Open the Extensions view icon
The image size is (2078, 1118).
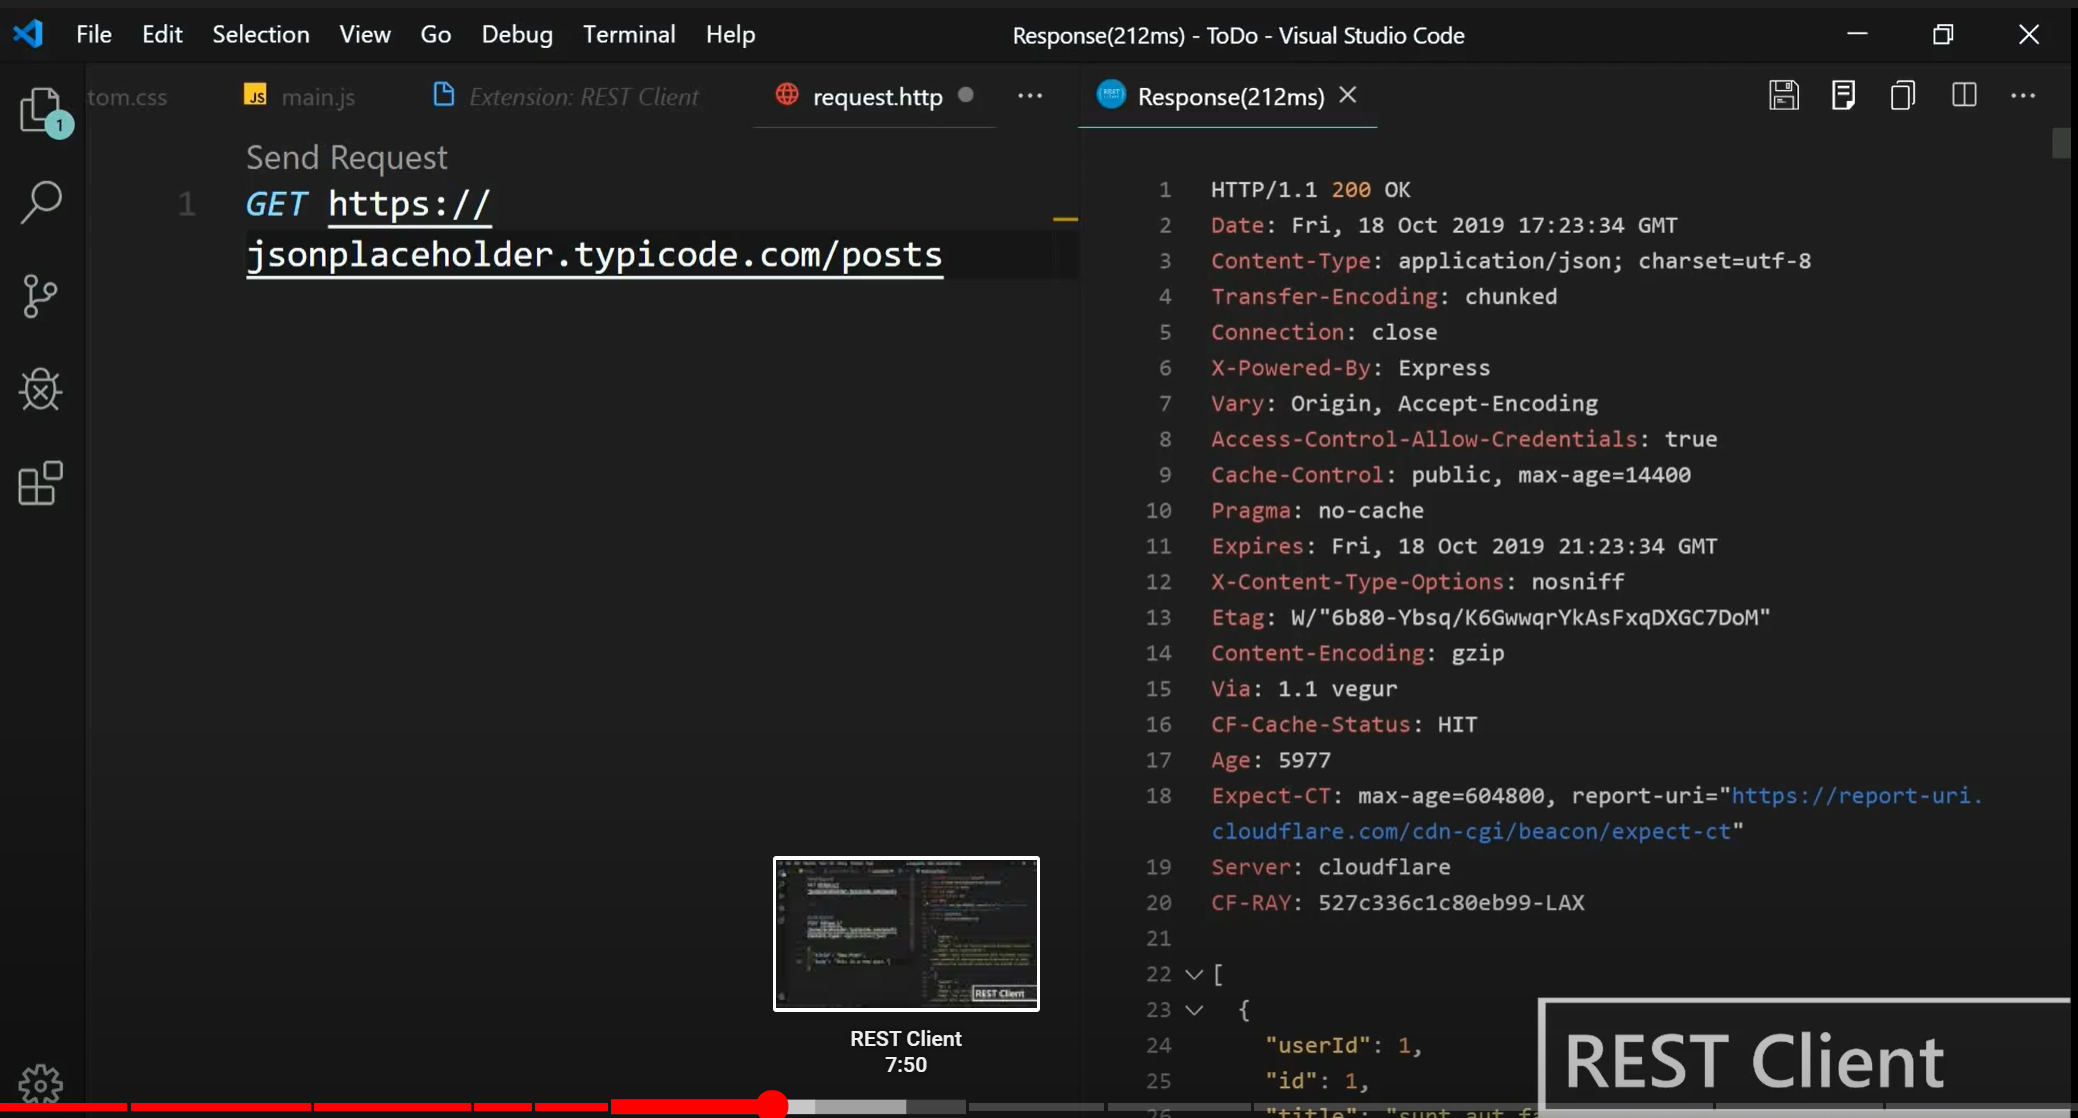(x=41, y=483)
